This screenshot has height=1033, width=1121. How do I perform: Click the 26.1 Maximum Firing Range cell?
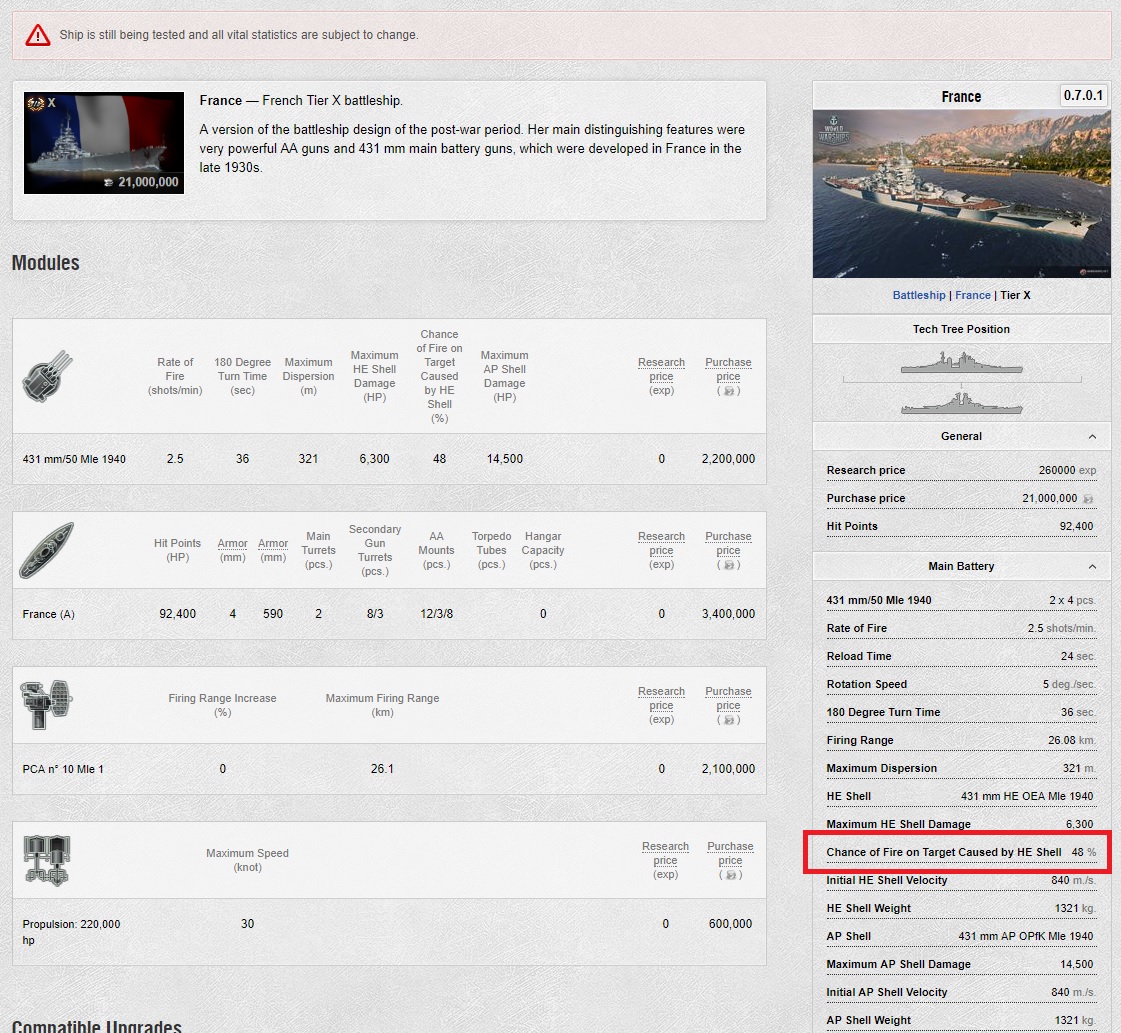(x=382, y=769)
